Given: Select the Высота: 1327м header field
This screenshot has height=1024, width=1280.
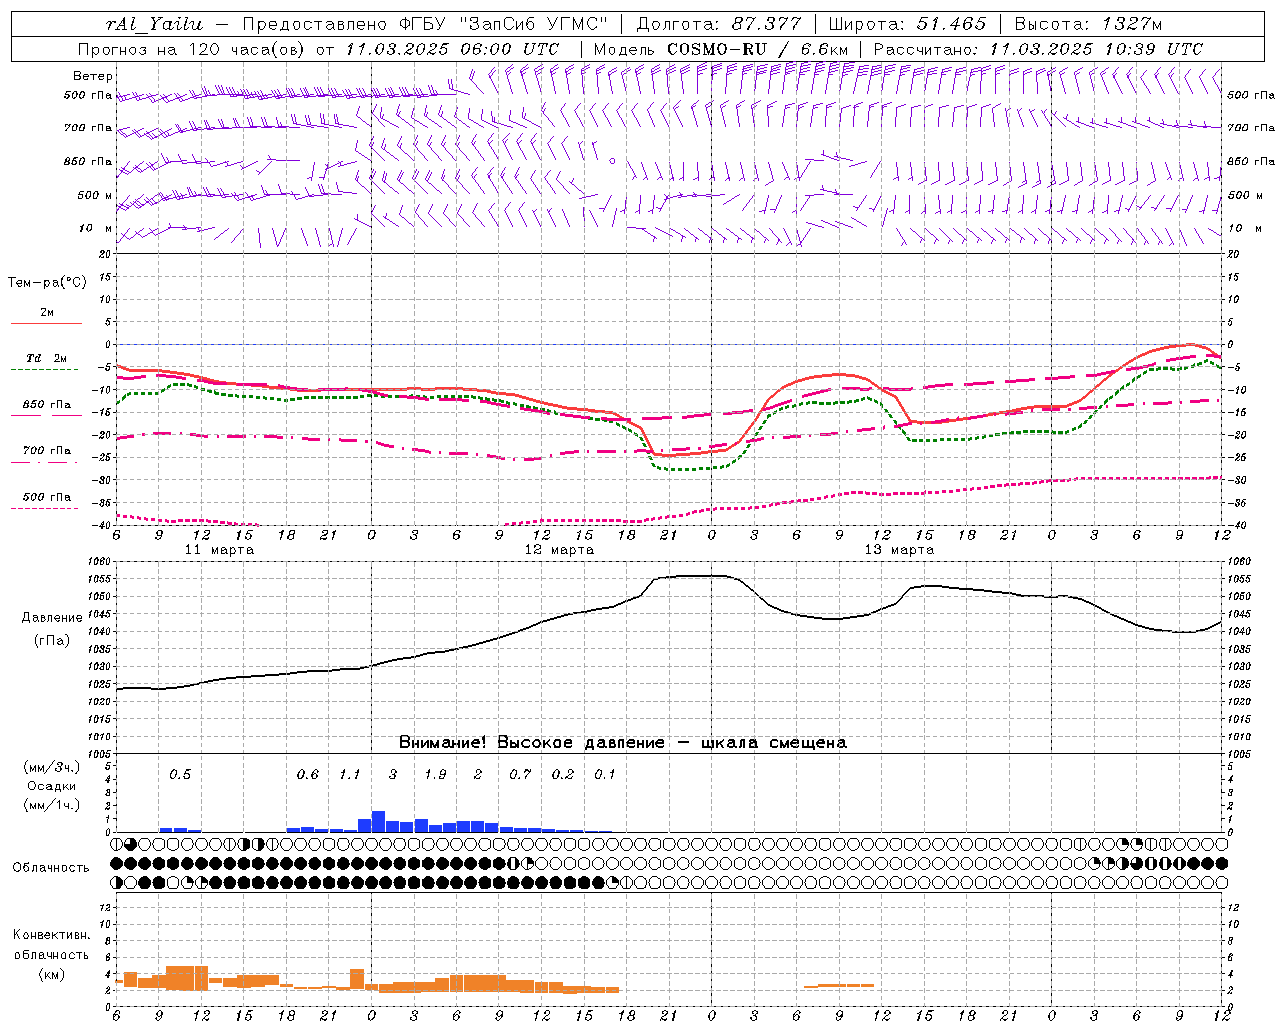Looking at the screenshot, I should coord(1088,24).
